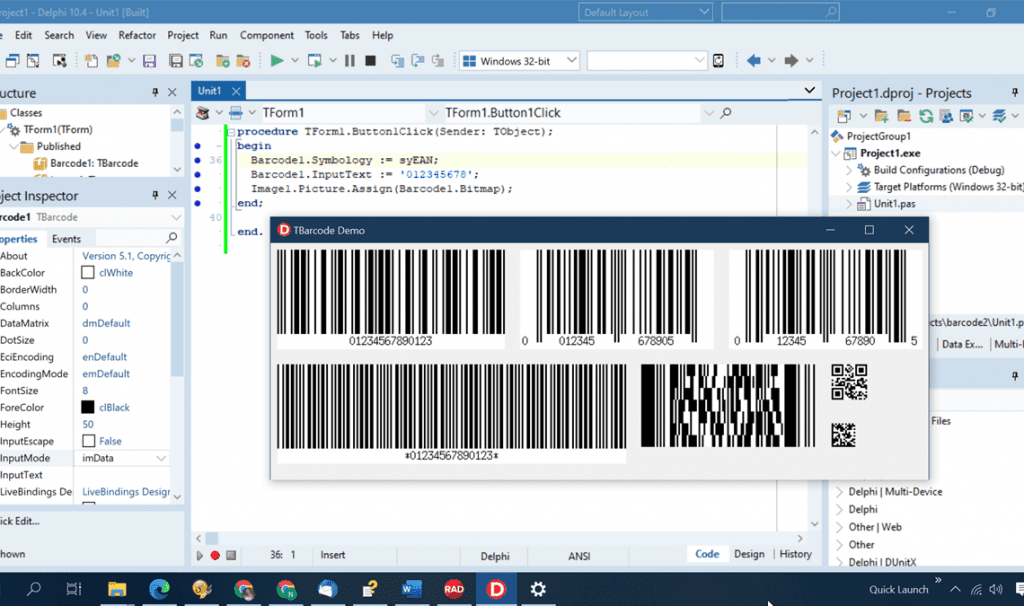Viewport: 1024px width, 606px height.
Task: Click the black ForeColor swatch
Action: 88,407
